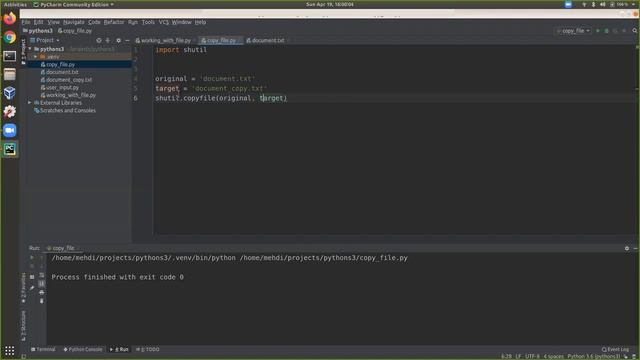Open Project panel gear settings
This screenshot has height=360, width=640.
tap(118, 40)
